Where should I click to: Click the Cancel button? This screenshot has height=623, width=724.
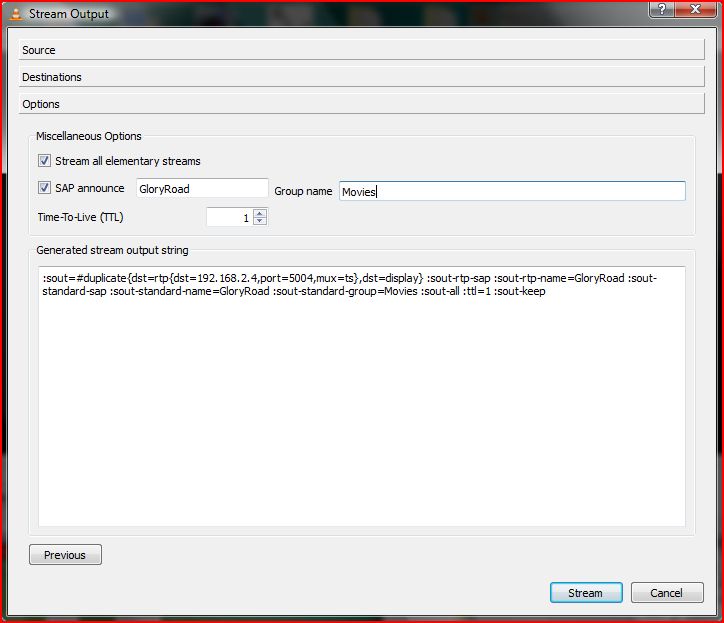click(667, 593)
